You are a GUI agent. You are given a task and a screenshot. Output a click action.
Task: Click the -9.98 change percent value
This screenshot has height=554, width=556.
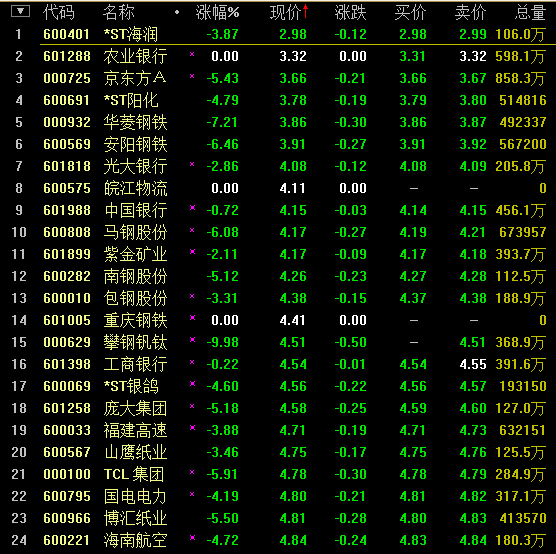click(x=223, y=342)
